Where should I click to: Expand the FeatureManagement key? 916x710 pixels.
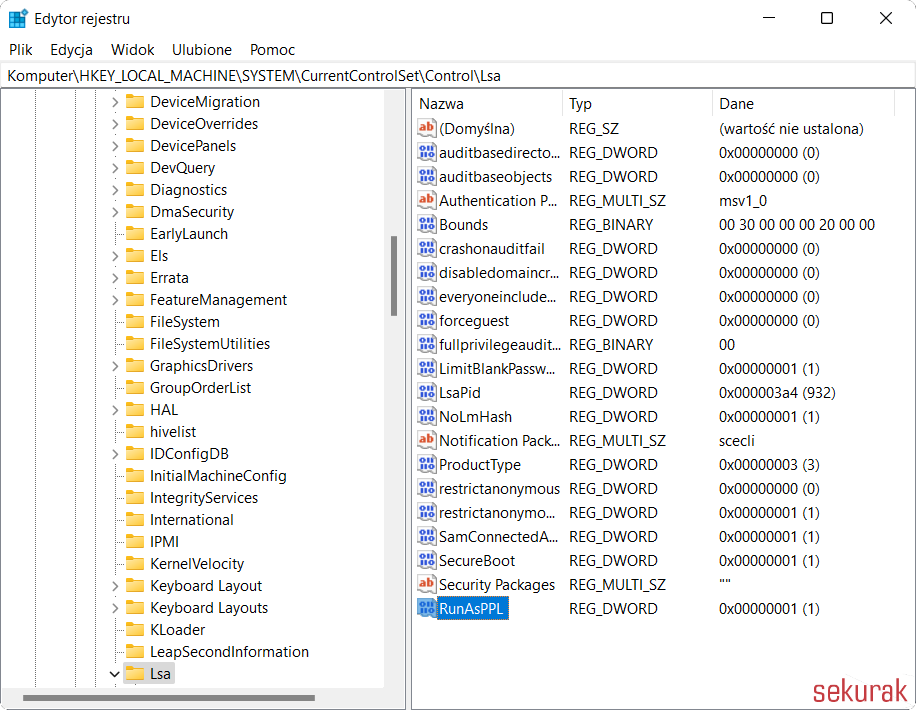point(114,300)
